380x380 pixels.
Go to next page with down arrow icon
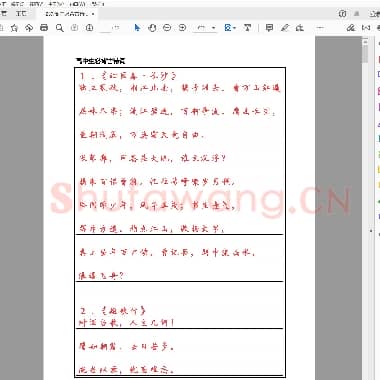click(89, 28)
